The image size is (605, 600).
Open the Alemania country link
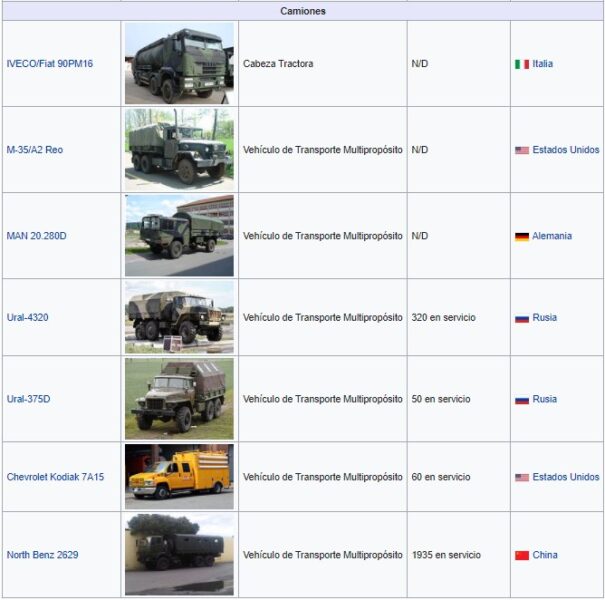pos(552,236)
